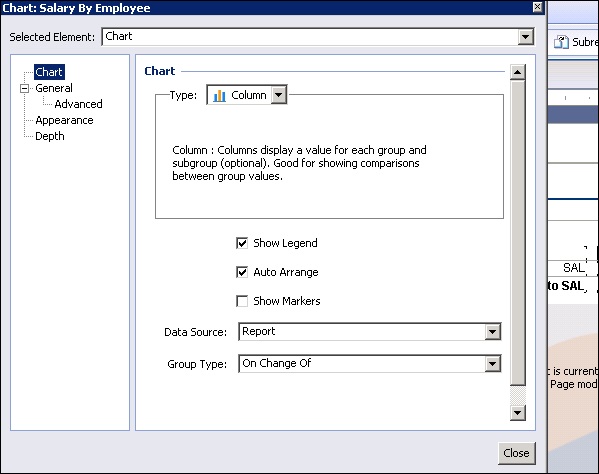Expand the Data Source dropdown list
The height and width of the screenshot is (474, 599).
tap(492, 332)
